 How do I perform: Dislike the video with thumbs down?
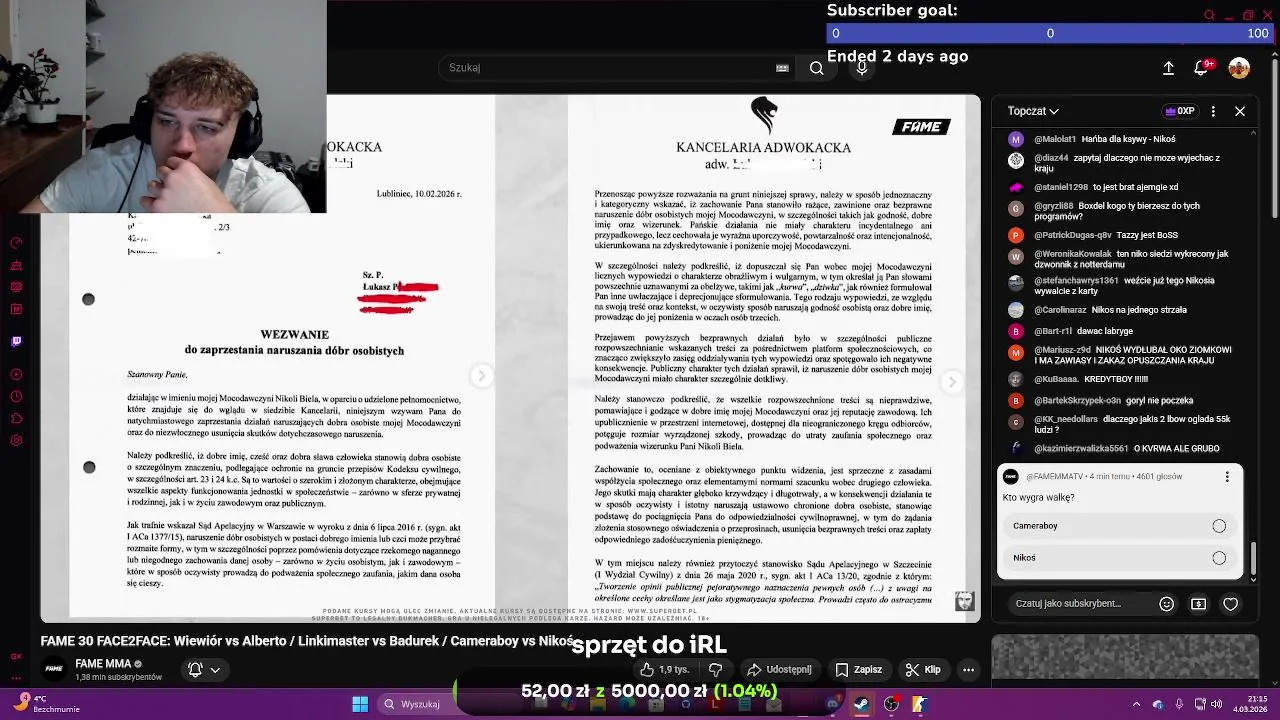(x=715, y=669)
